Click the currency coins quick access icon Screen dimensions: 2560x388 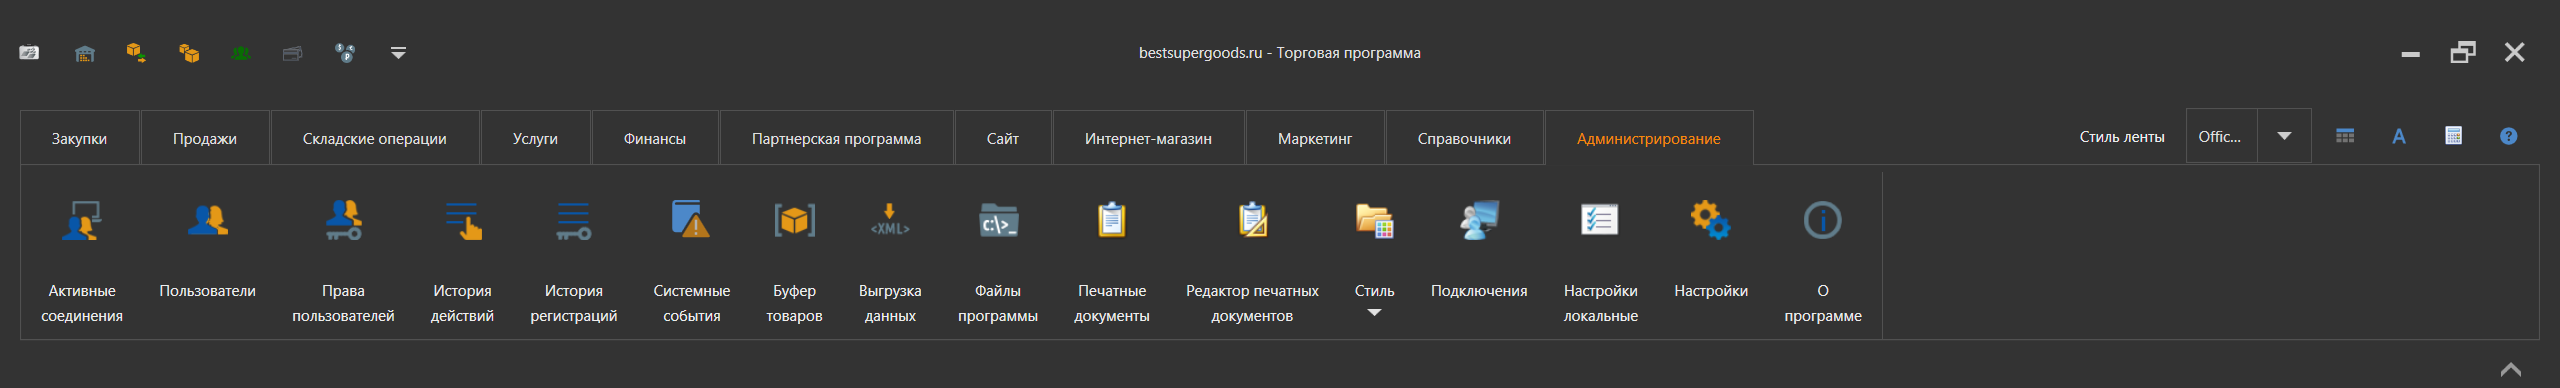(x=345, y=53)
